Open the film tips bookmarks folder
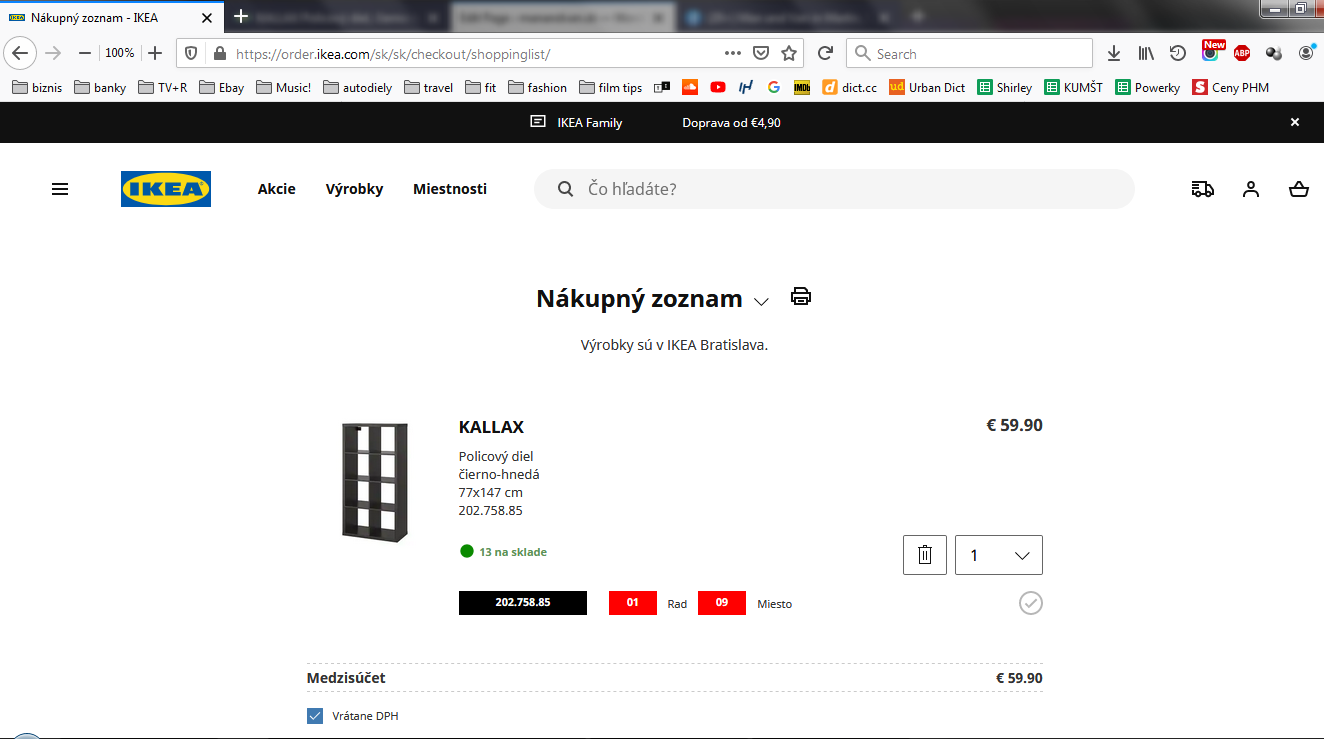The width and height of the screenshot is (1324, 739). 610,88
